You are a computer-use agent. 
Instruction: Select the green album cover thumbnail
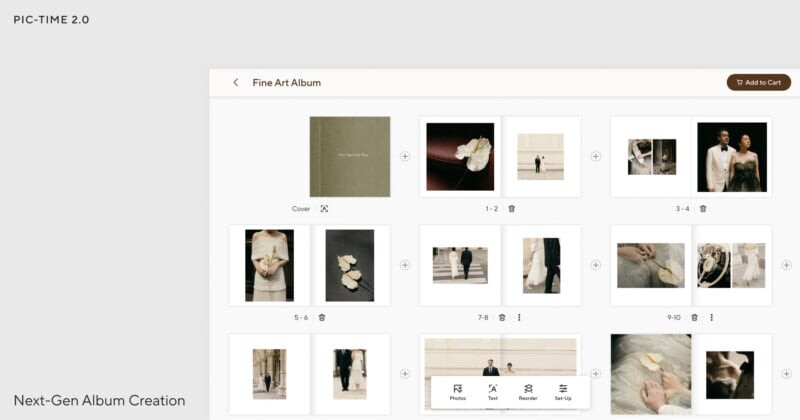349,157
